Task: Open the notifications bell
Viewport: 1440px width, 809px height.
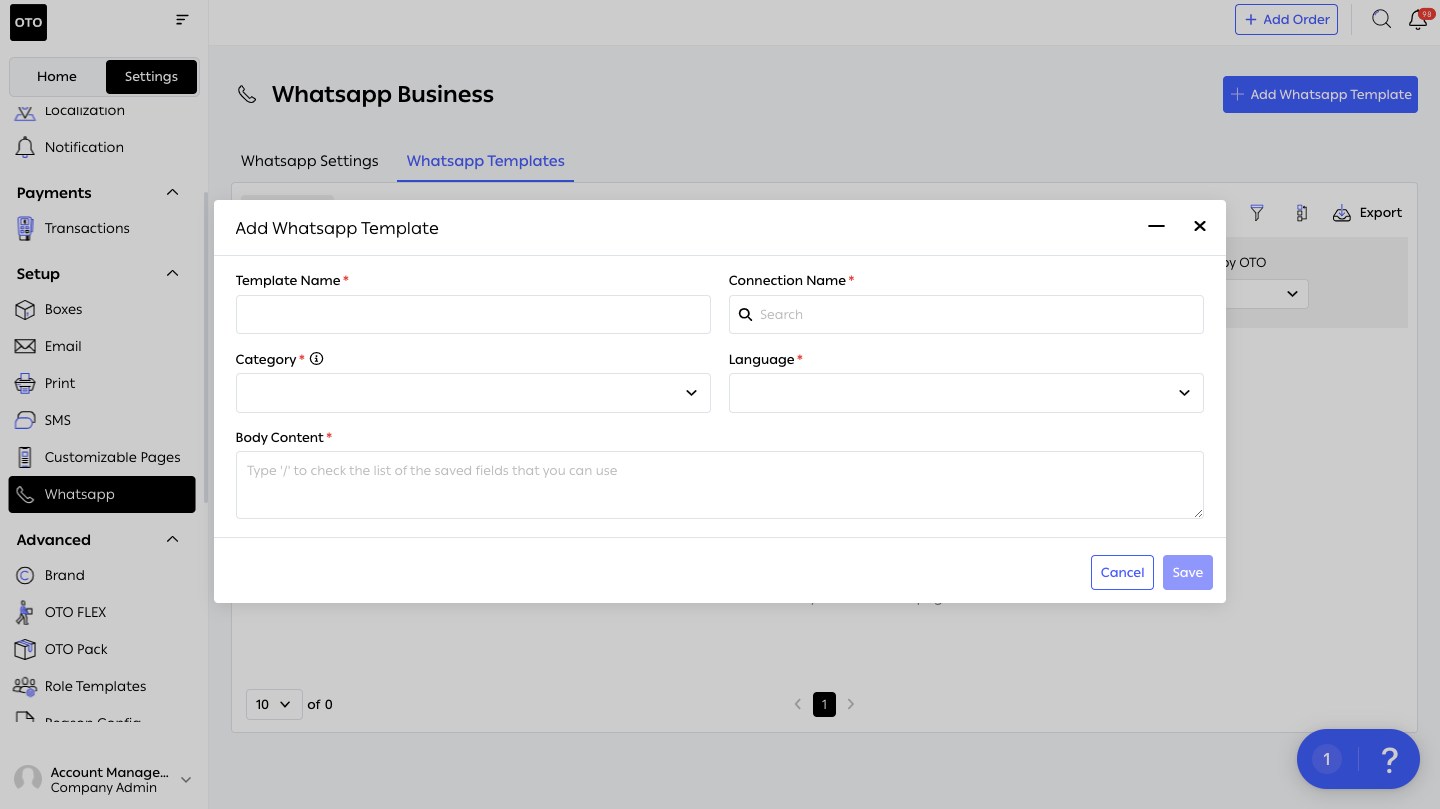Action: click(1418, 19)
